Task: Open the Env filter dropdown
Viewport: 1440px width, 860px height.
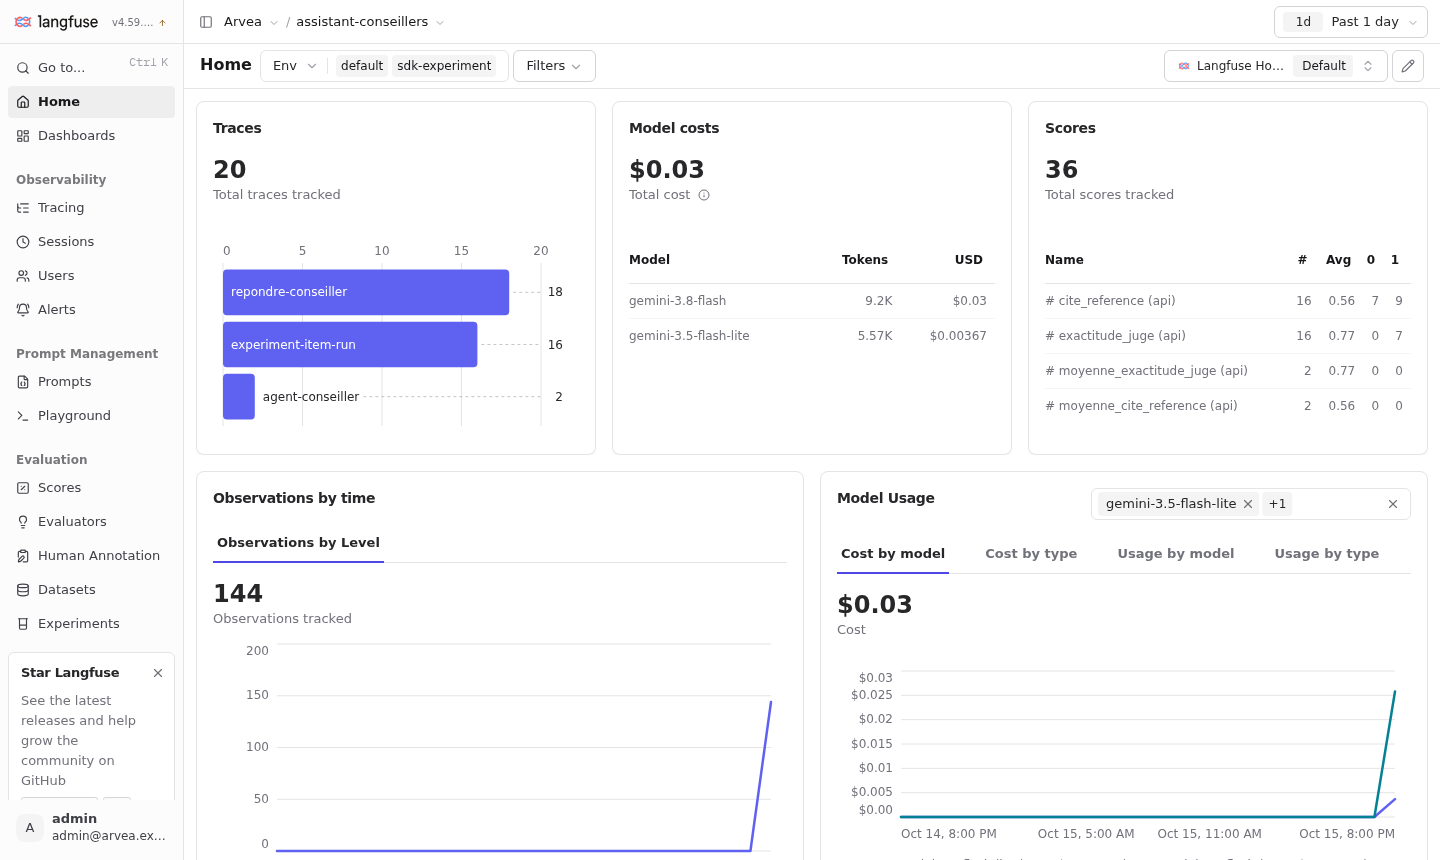Action: [294, 66]
